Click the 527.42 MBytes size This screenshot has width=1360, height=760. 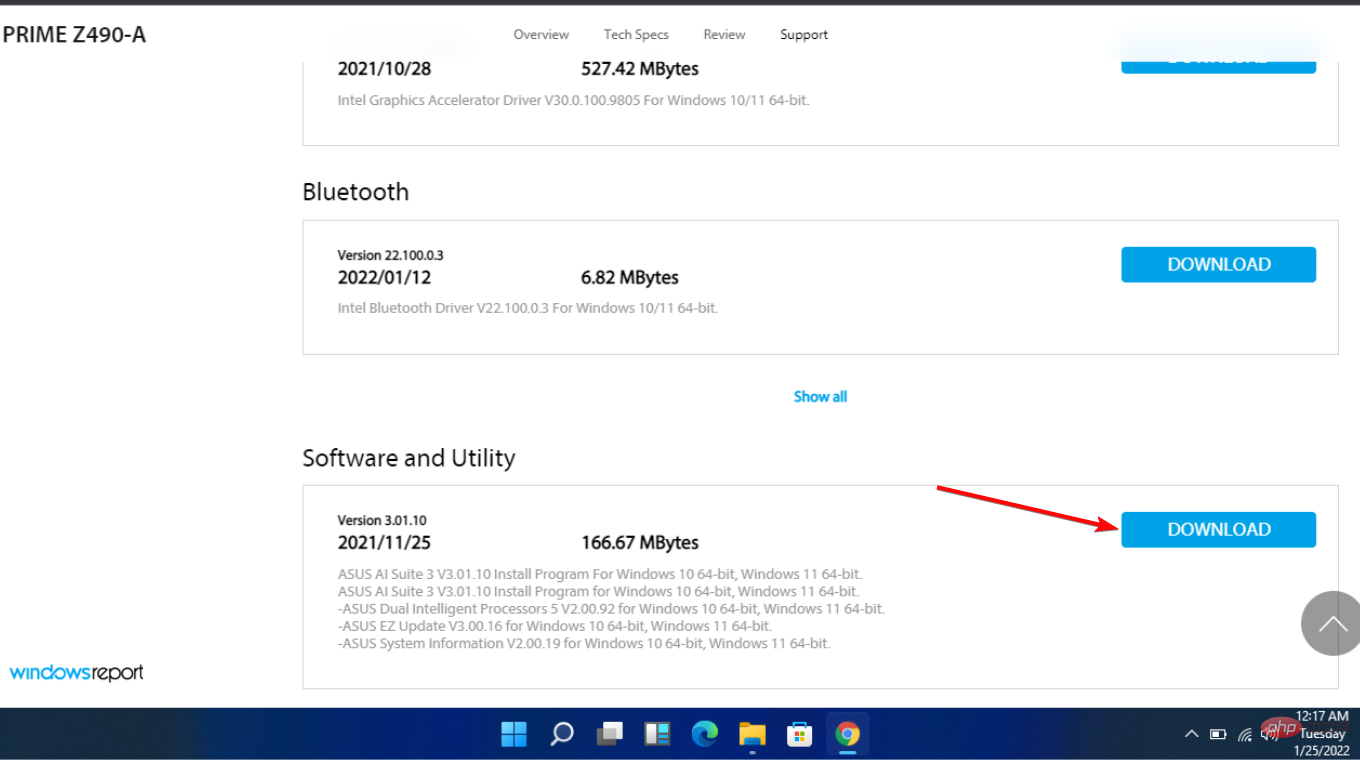pos(640,69)
